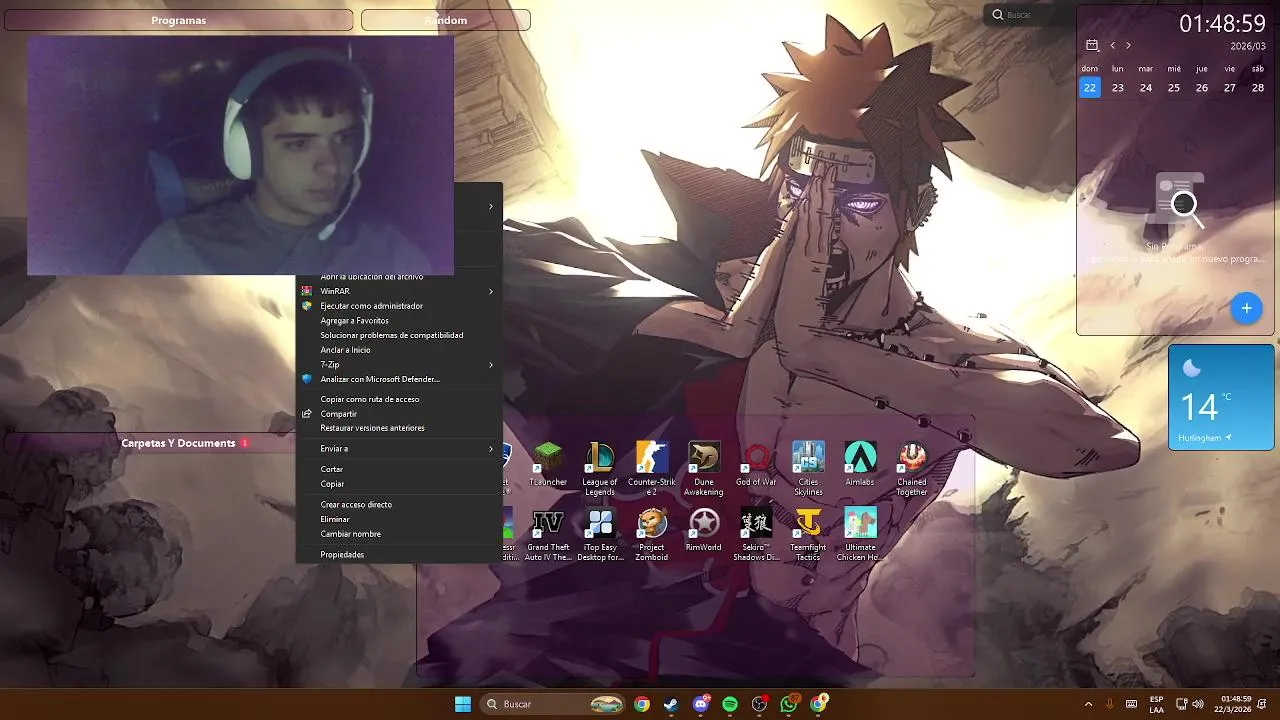Open OBS Studio taskbar icon

760,704
